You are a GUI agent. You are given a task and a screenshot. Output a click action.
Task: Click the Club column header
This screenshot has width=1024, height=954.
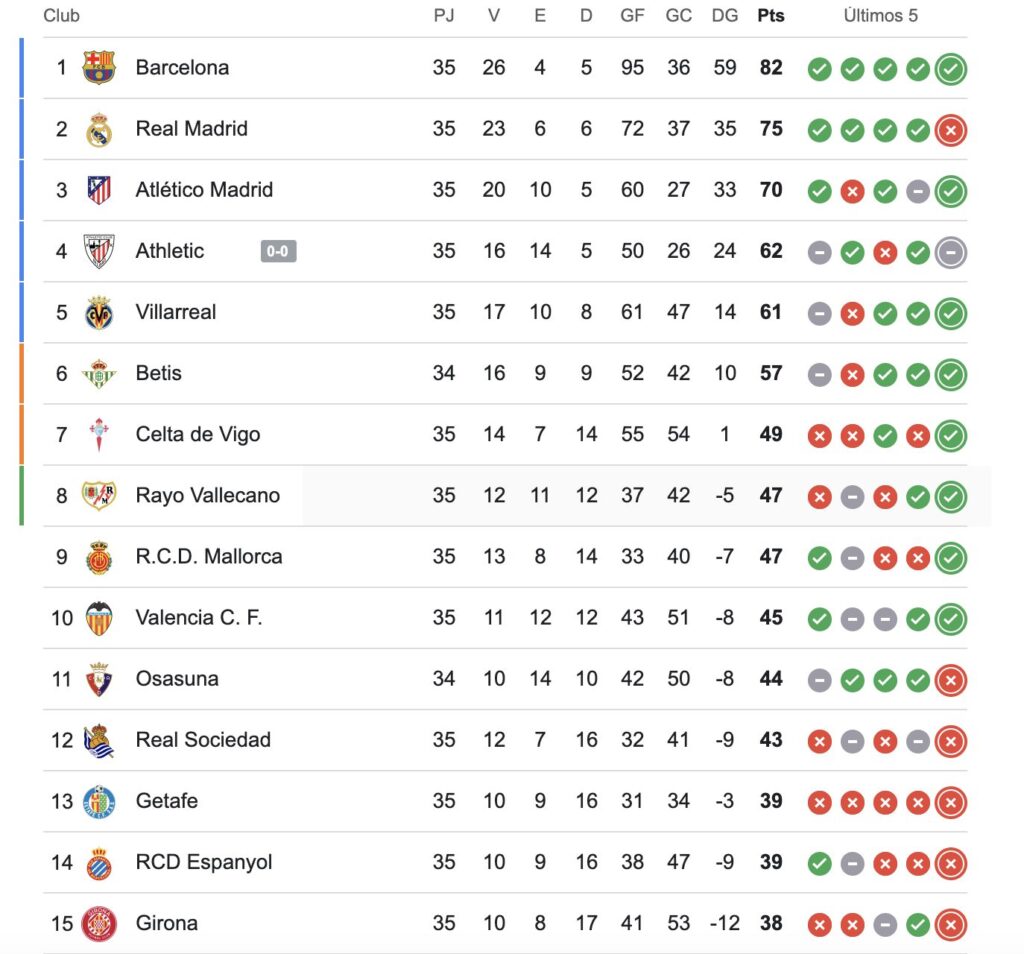pyautogui.click(x=61, y=16)
